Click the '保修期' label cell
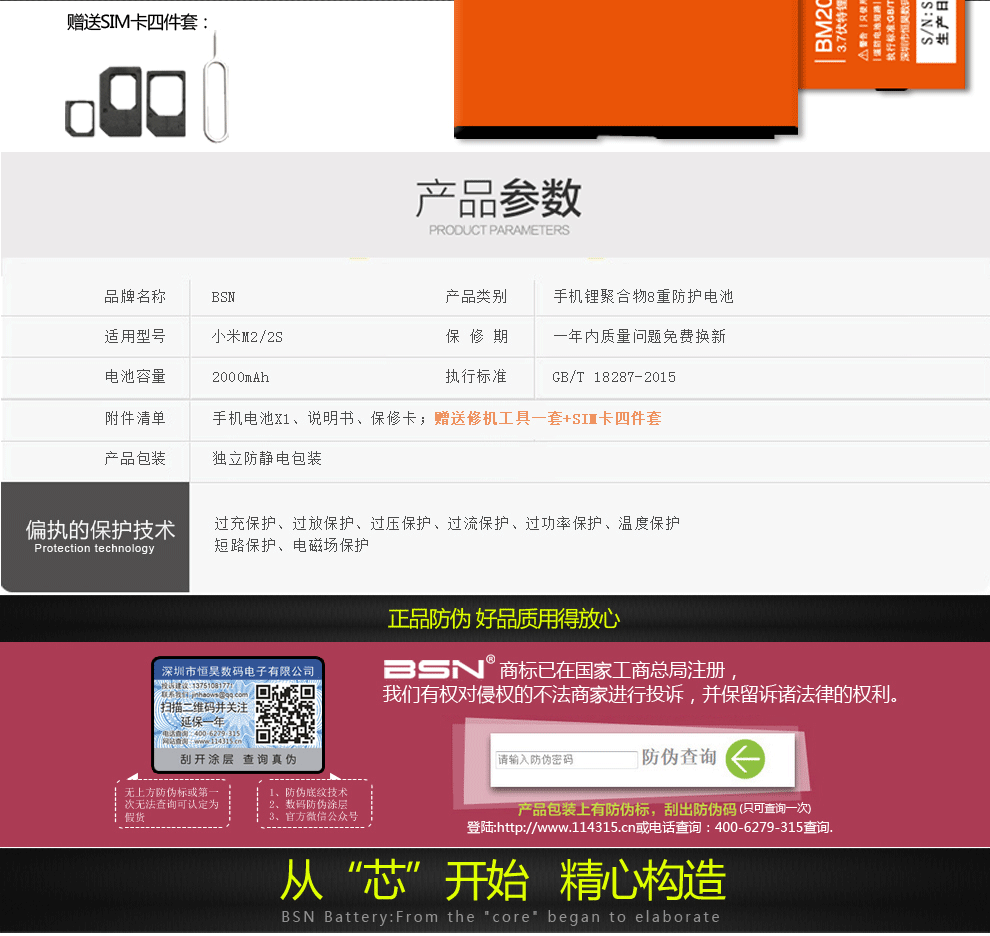 pyautogui.click(x=476, y=337)
